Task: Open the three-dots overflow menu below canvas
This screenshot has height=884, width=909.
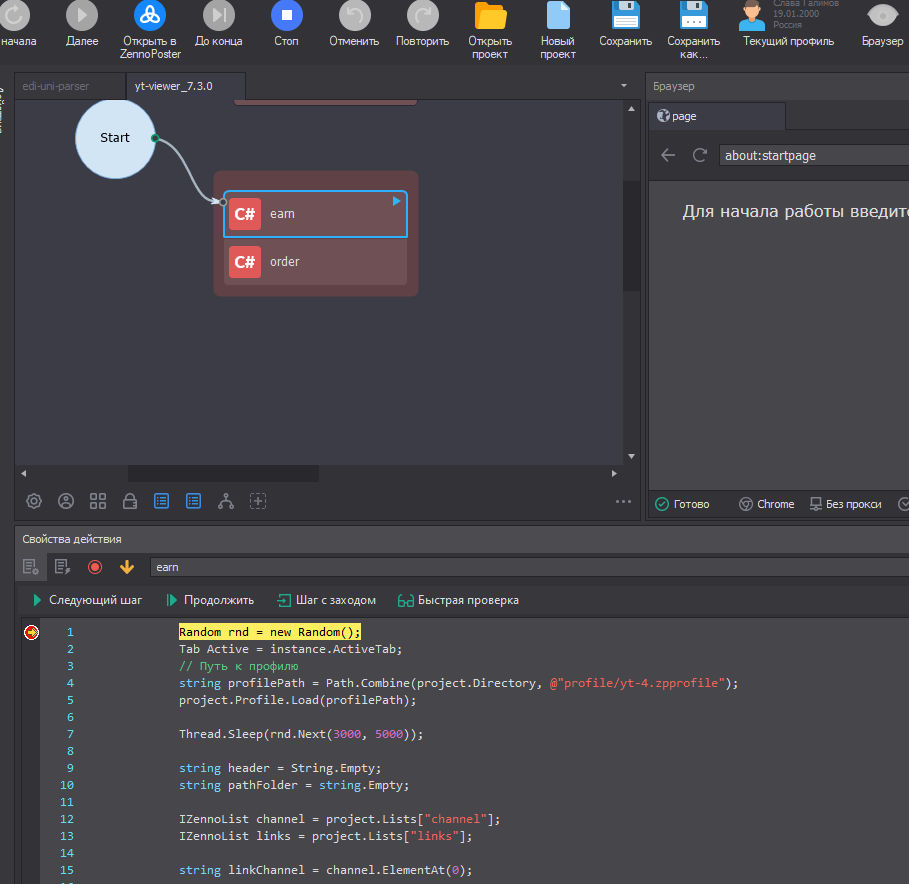Action: [x=623, y=502]
